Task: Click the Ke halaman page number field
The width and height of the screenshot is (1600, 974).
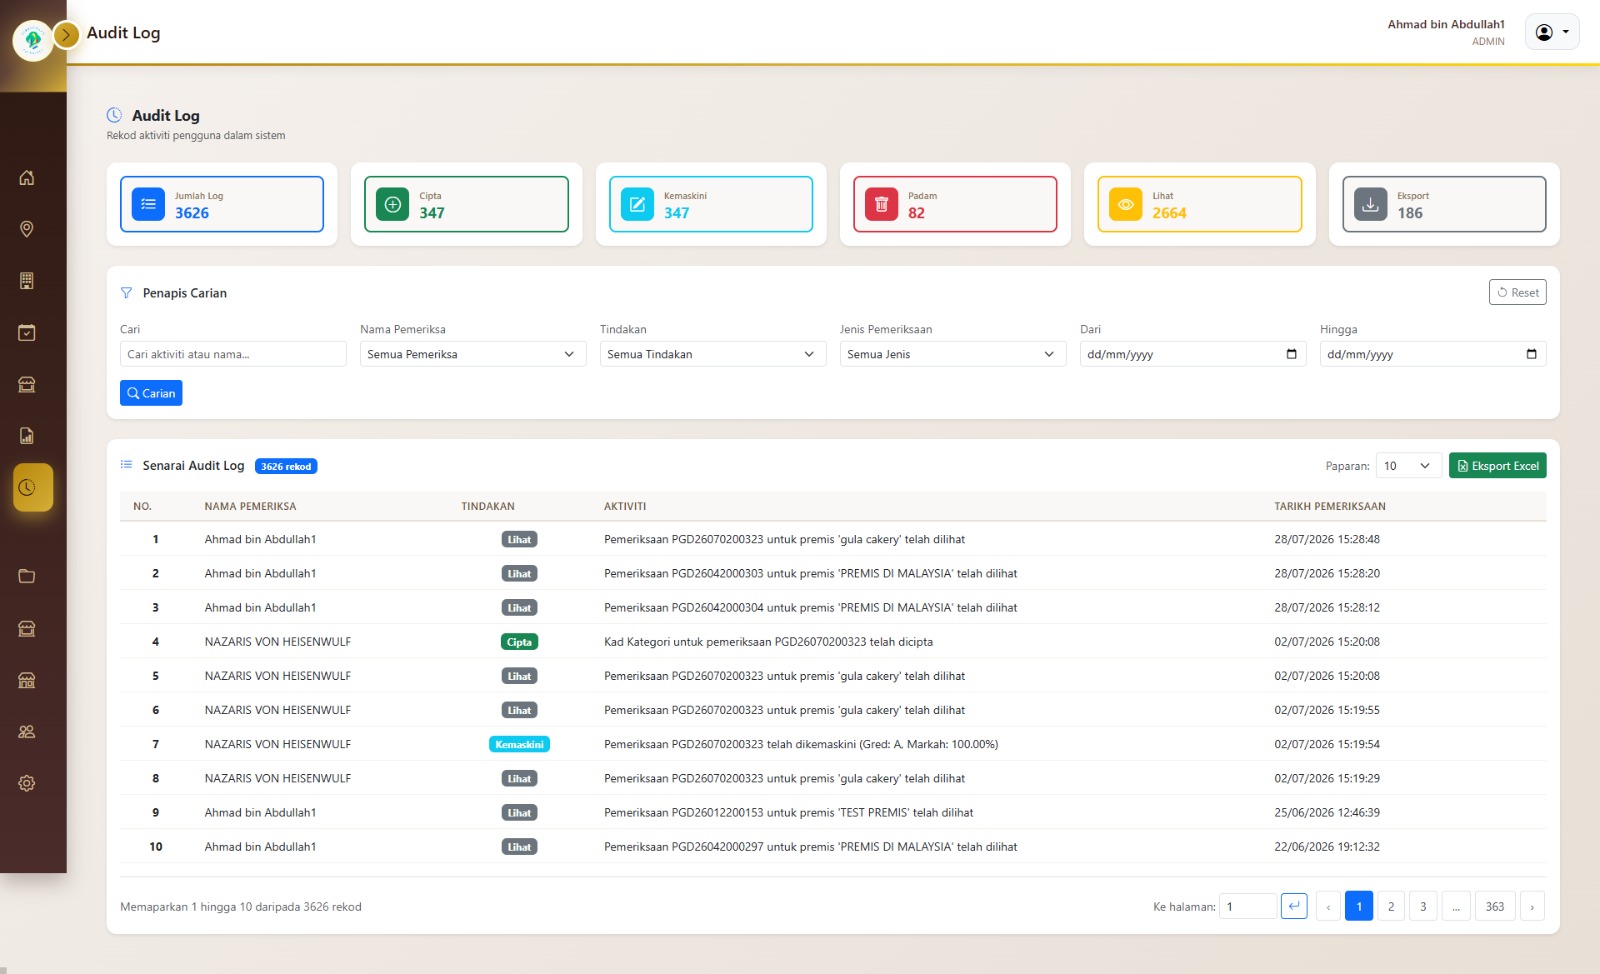Action: click(x=1248, y=906)
